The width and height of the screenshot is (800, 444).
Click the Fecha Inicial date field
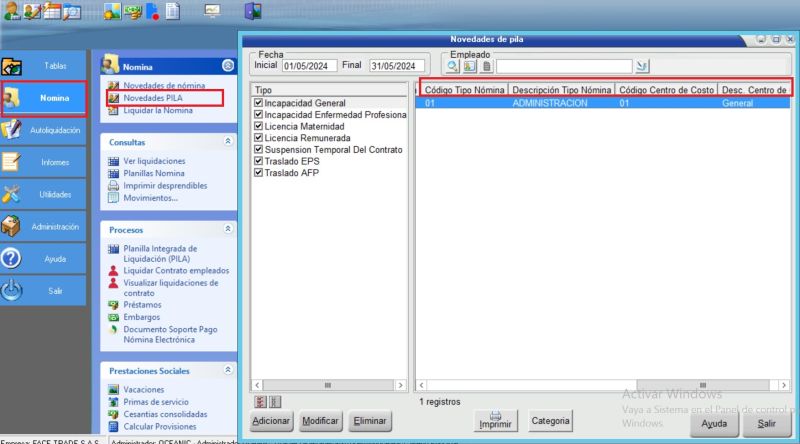[309, 67]
